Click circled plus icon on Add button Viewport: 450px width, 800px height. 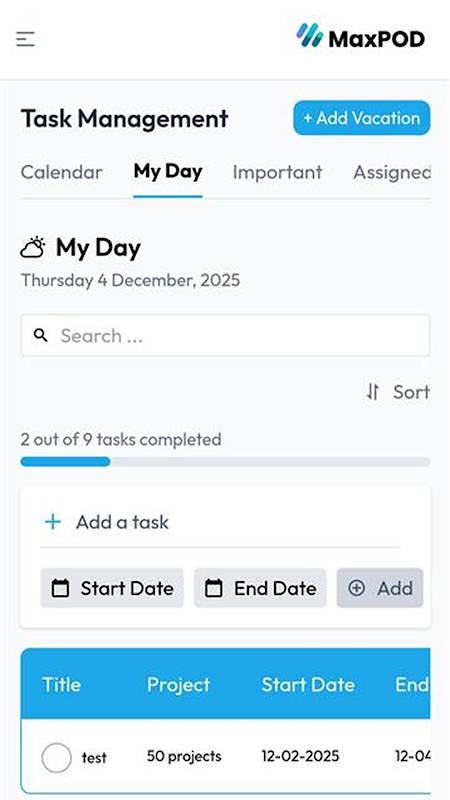point(356,588)
